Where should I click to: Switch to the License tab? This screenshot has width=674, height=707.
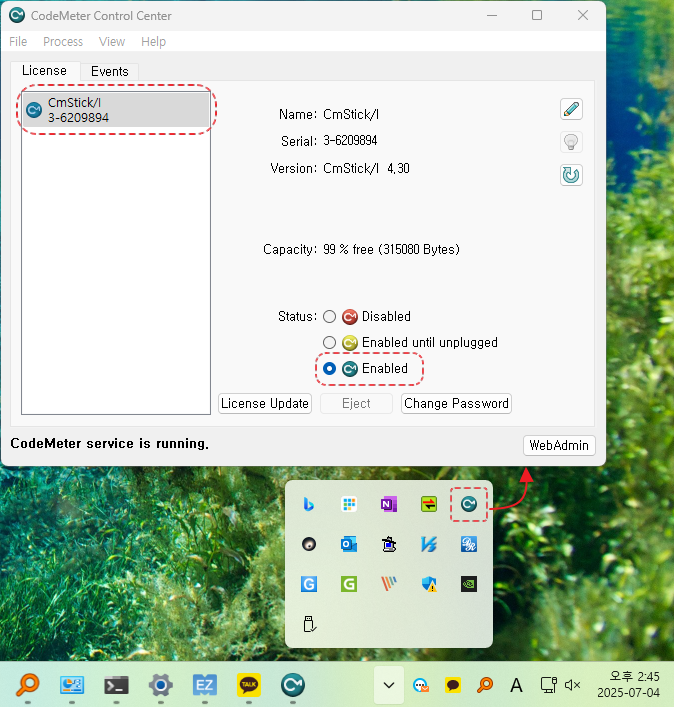tap(45, 71)
